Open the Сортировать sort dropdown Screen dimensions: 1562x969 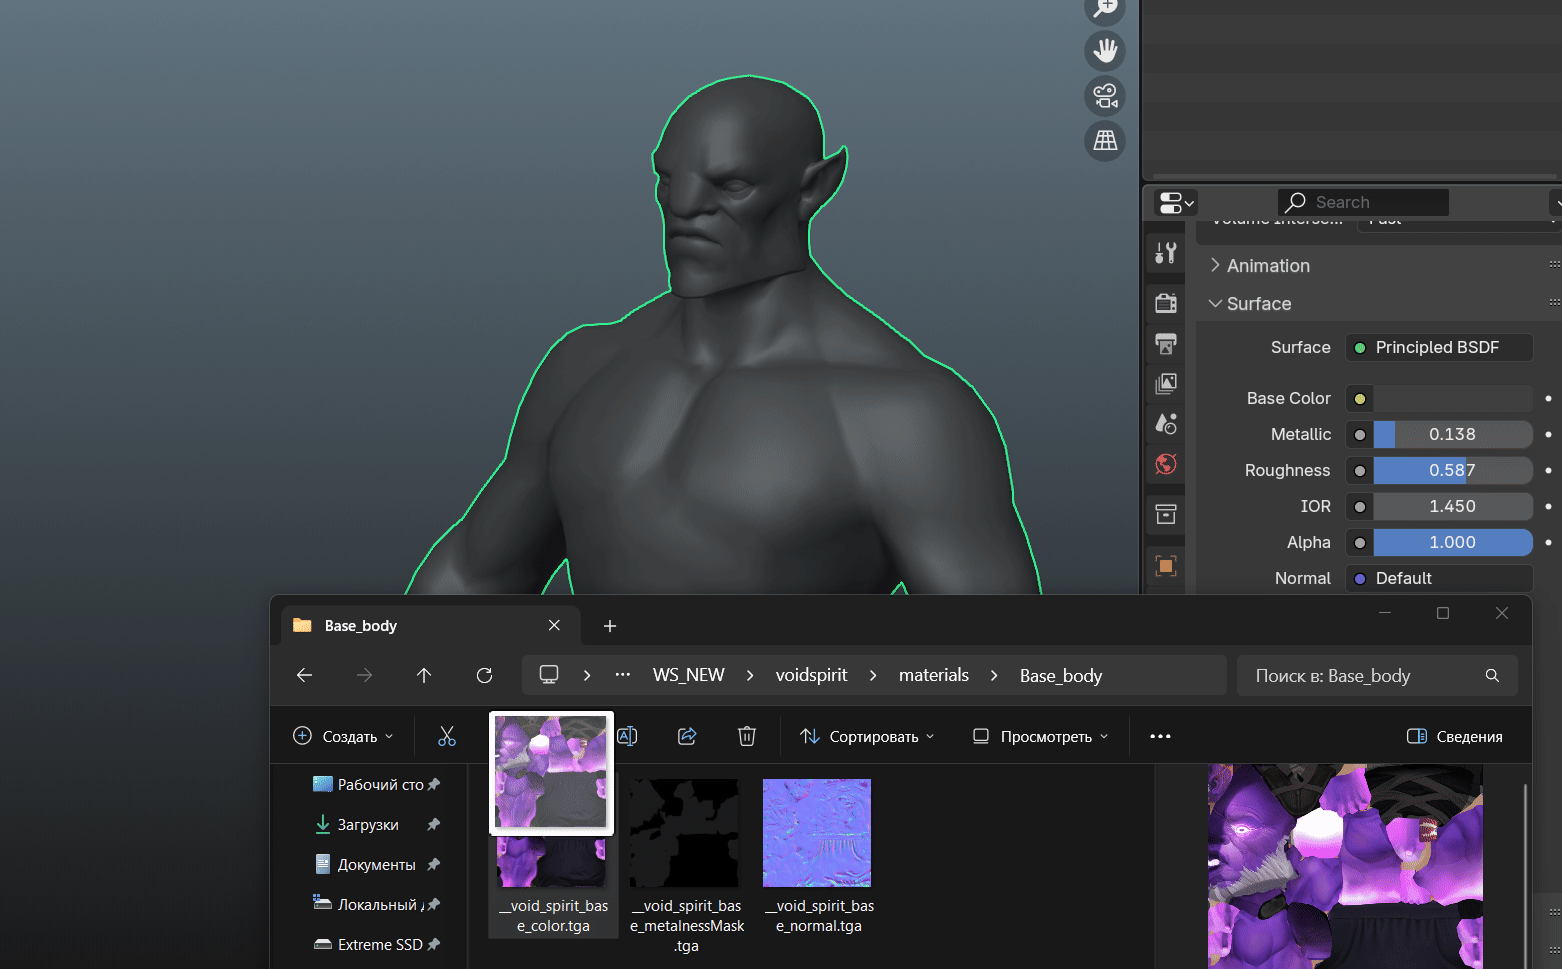[x=868, y=737]
